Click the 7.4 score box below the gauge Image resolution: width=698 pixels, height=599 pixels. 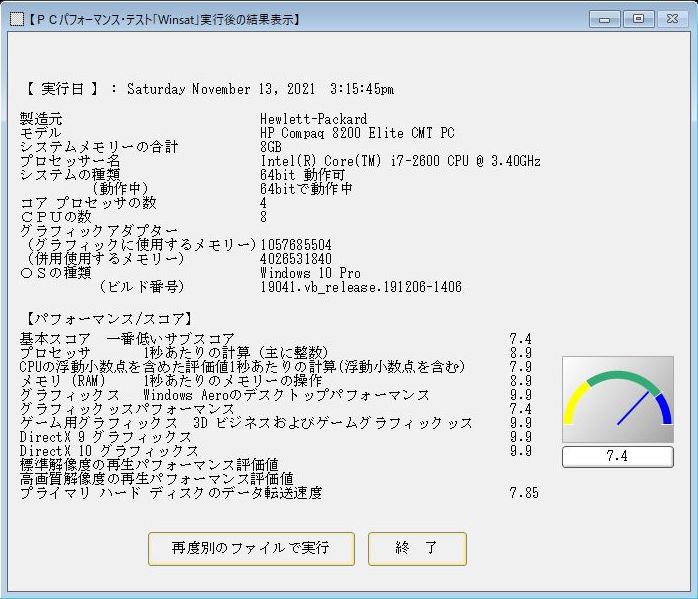point(618,457)
